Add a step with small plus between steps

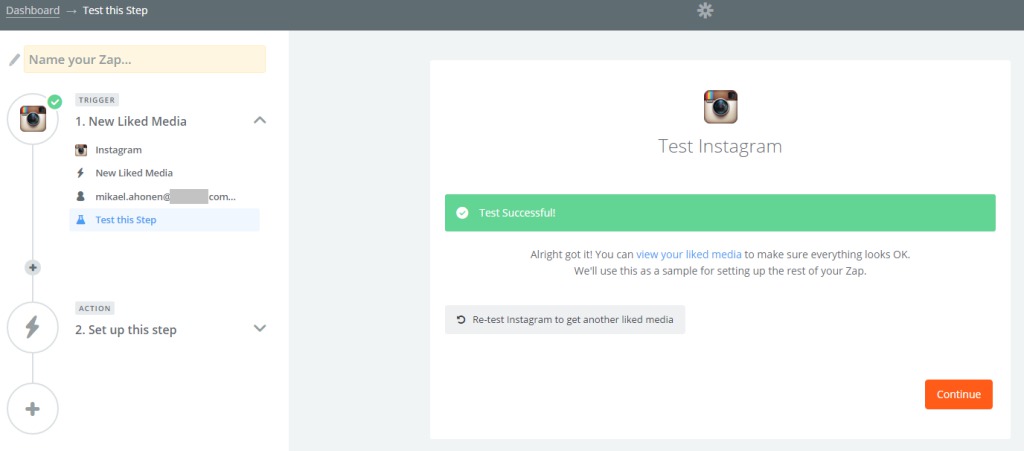(33, 267)
